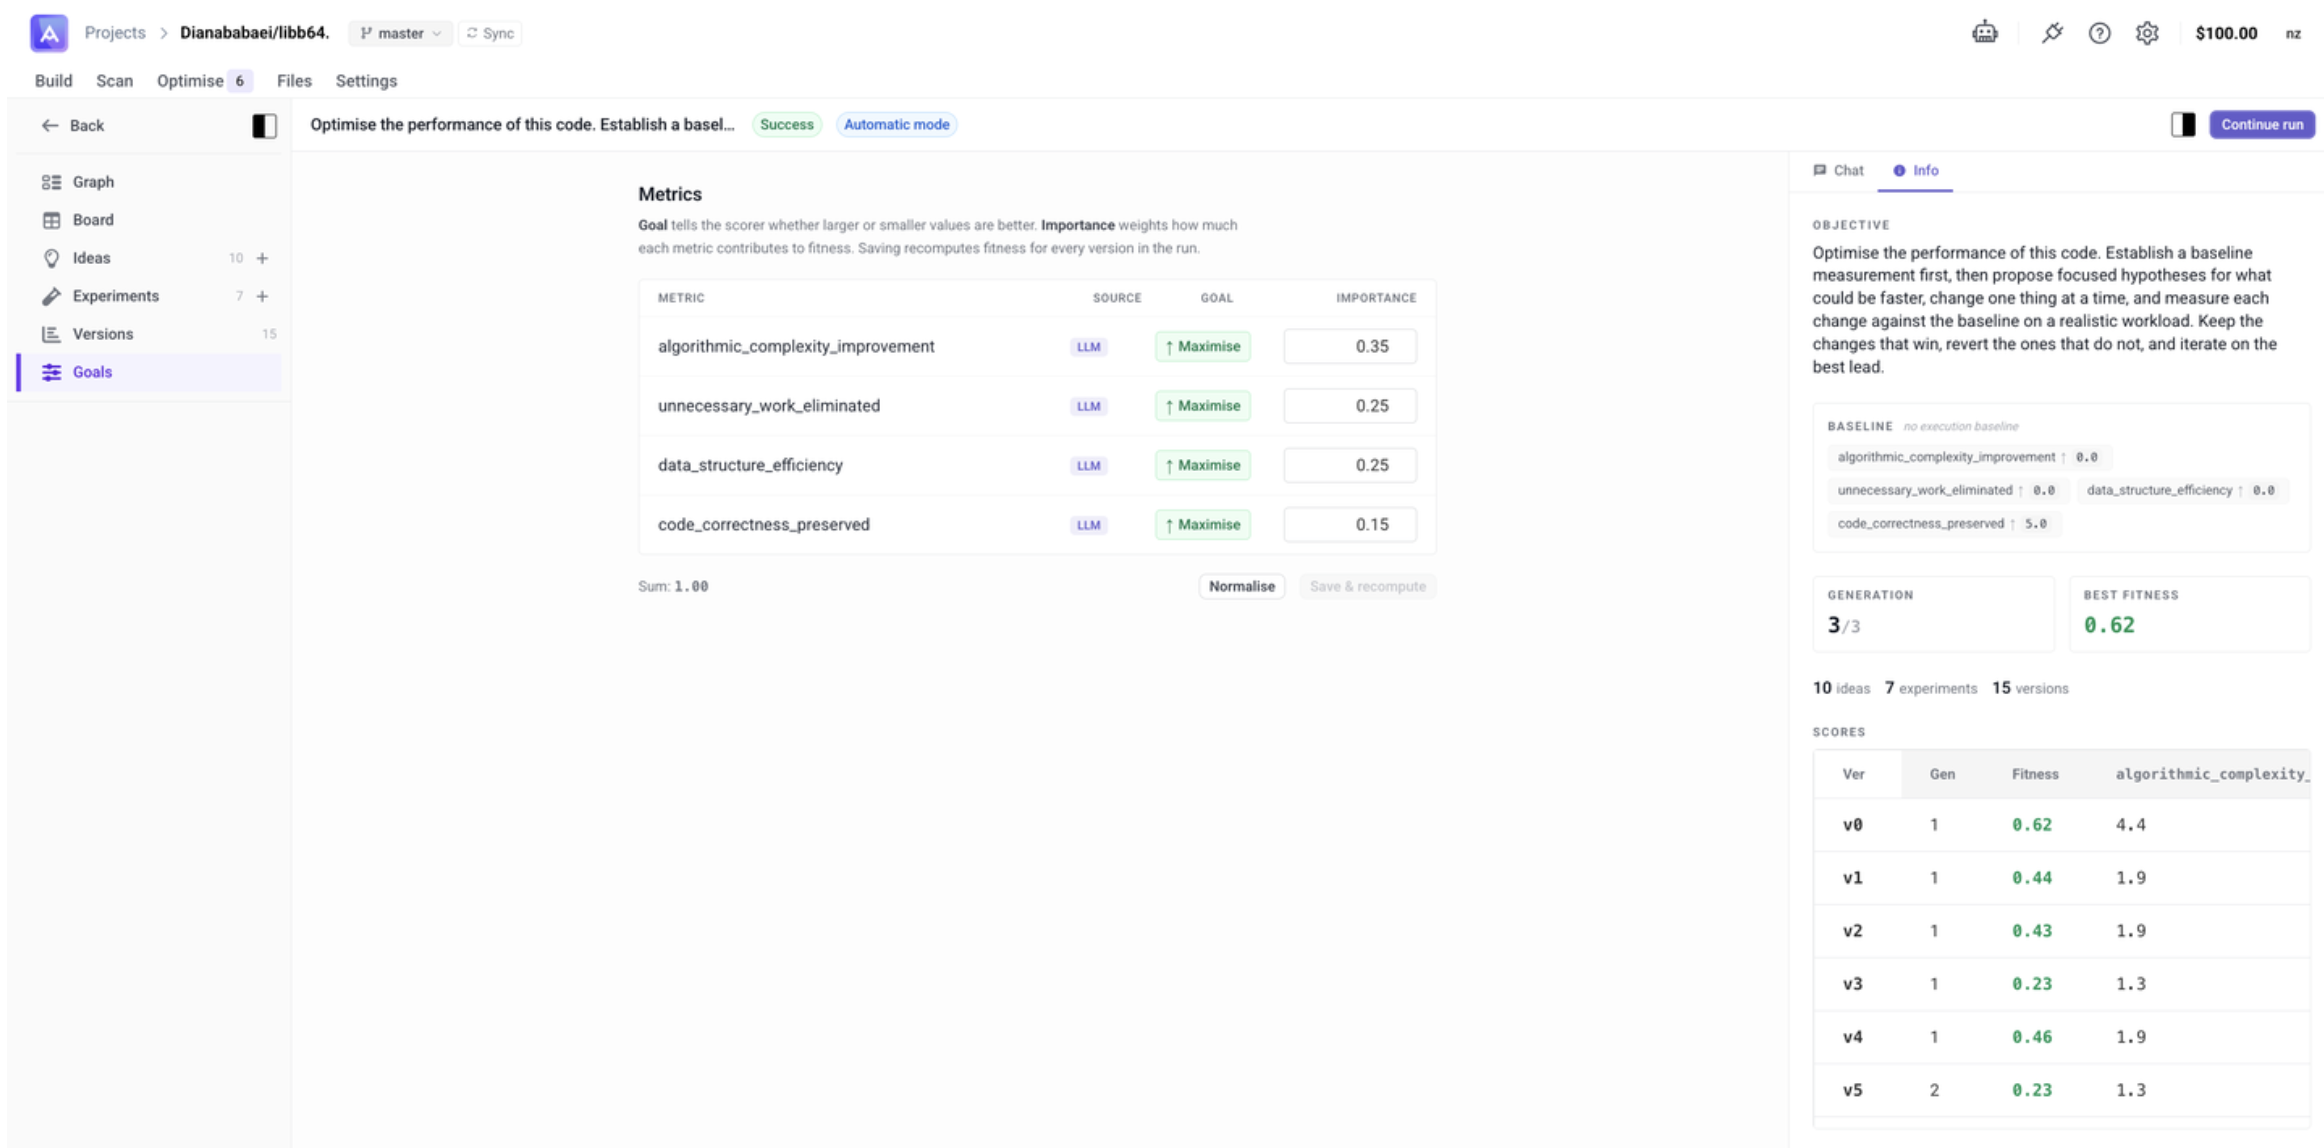Open the Scan tab
The height and width of the screenshot is (1148, 2324).
point(114,81)
